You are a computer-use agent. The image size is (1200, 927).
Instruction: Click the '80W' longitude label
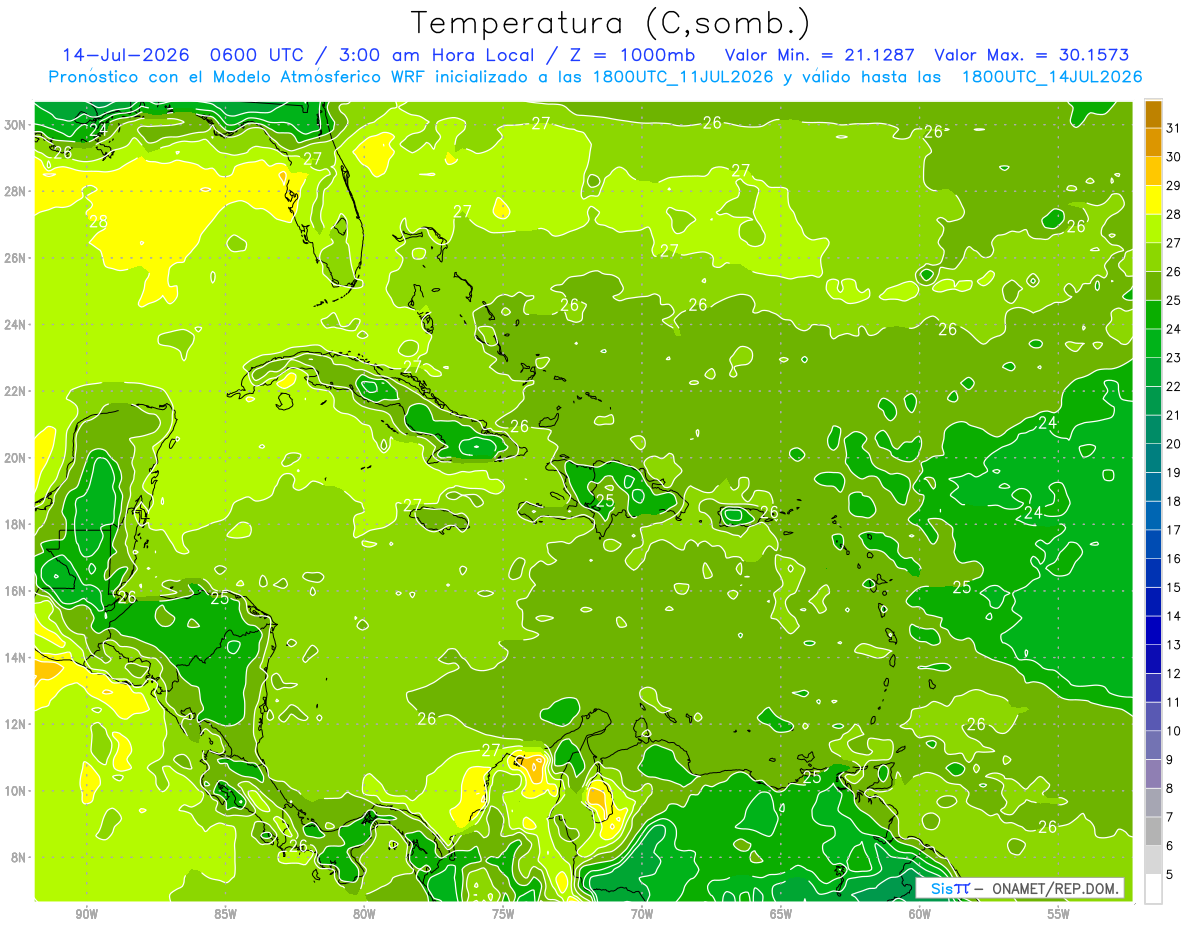[364, 914]
